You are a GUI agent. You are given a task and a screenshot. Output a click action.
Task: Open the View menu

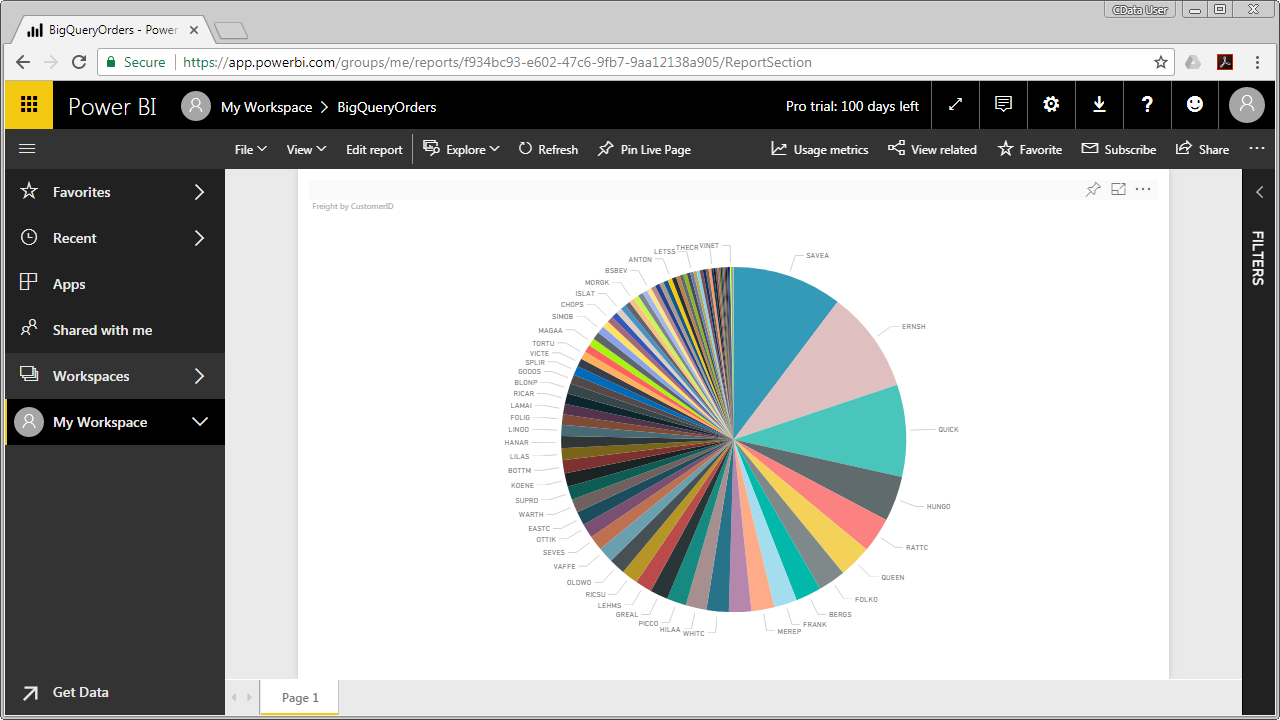click(x=305, y=149)
